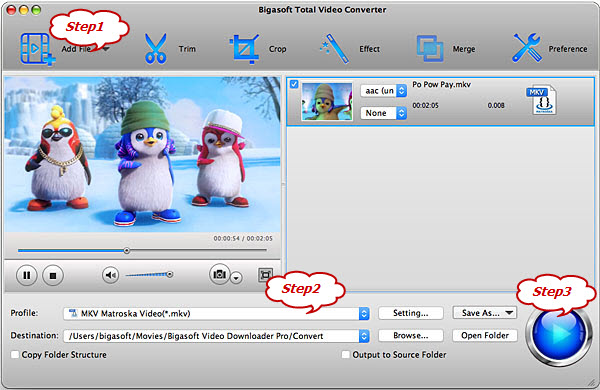Open the None subtitle dropdown
Viewport: 600px width, 390px height.
tap(383, 113)
